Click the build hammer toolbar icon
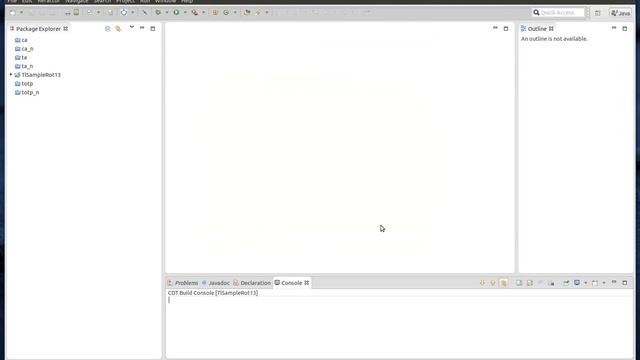The image size is (640, 360). point(144,13)
